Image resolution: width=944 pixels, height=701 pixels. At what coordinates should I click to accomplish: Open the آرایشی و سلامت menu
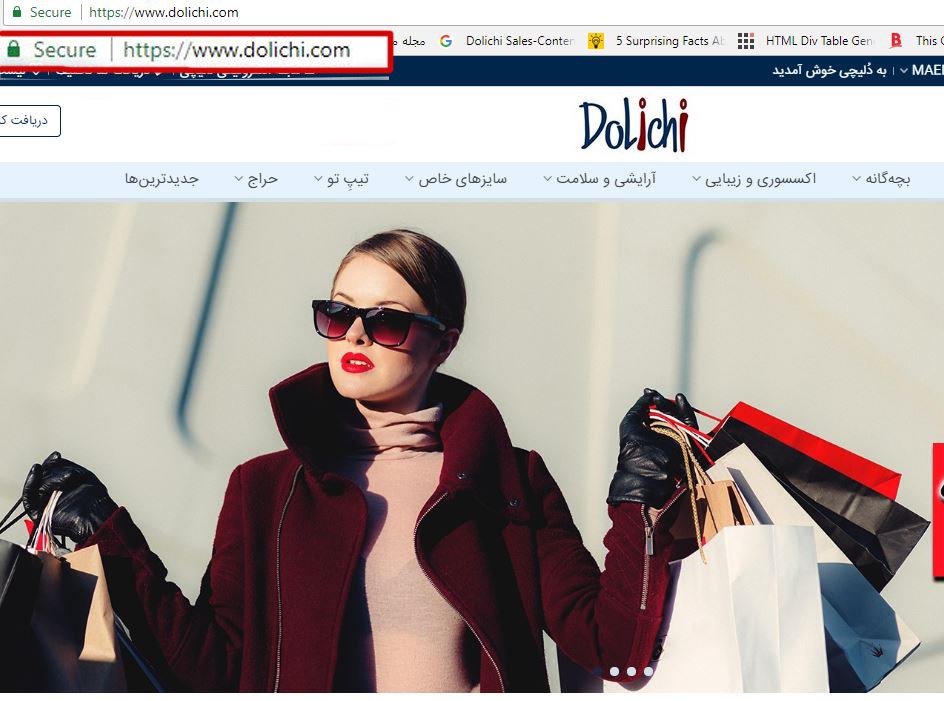[602, 177]
